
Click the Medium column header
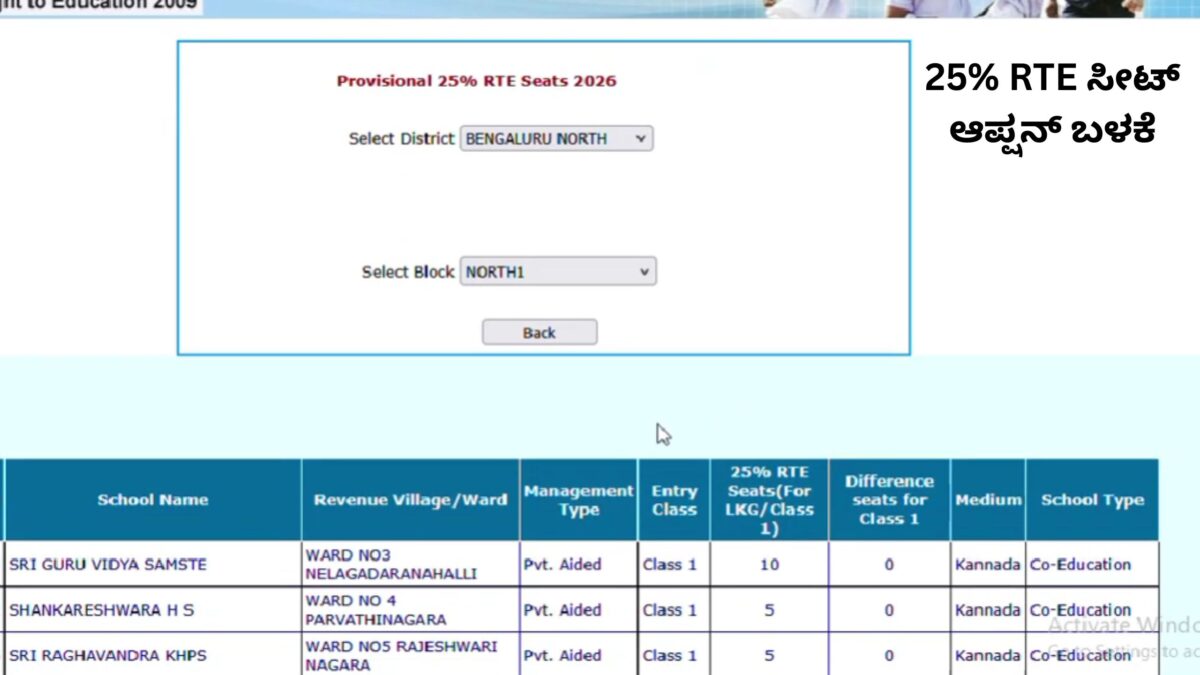click(987, 500)
